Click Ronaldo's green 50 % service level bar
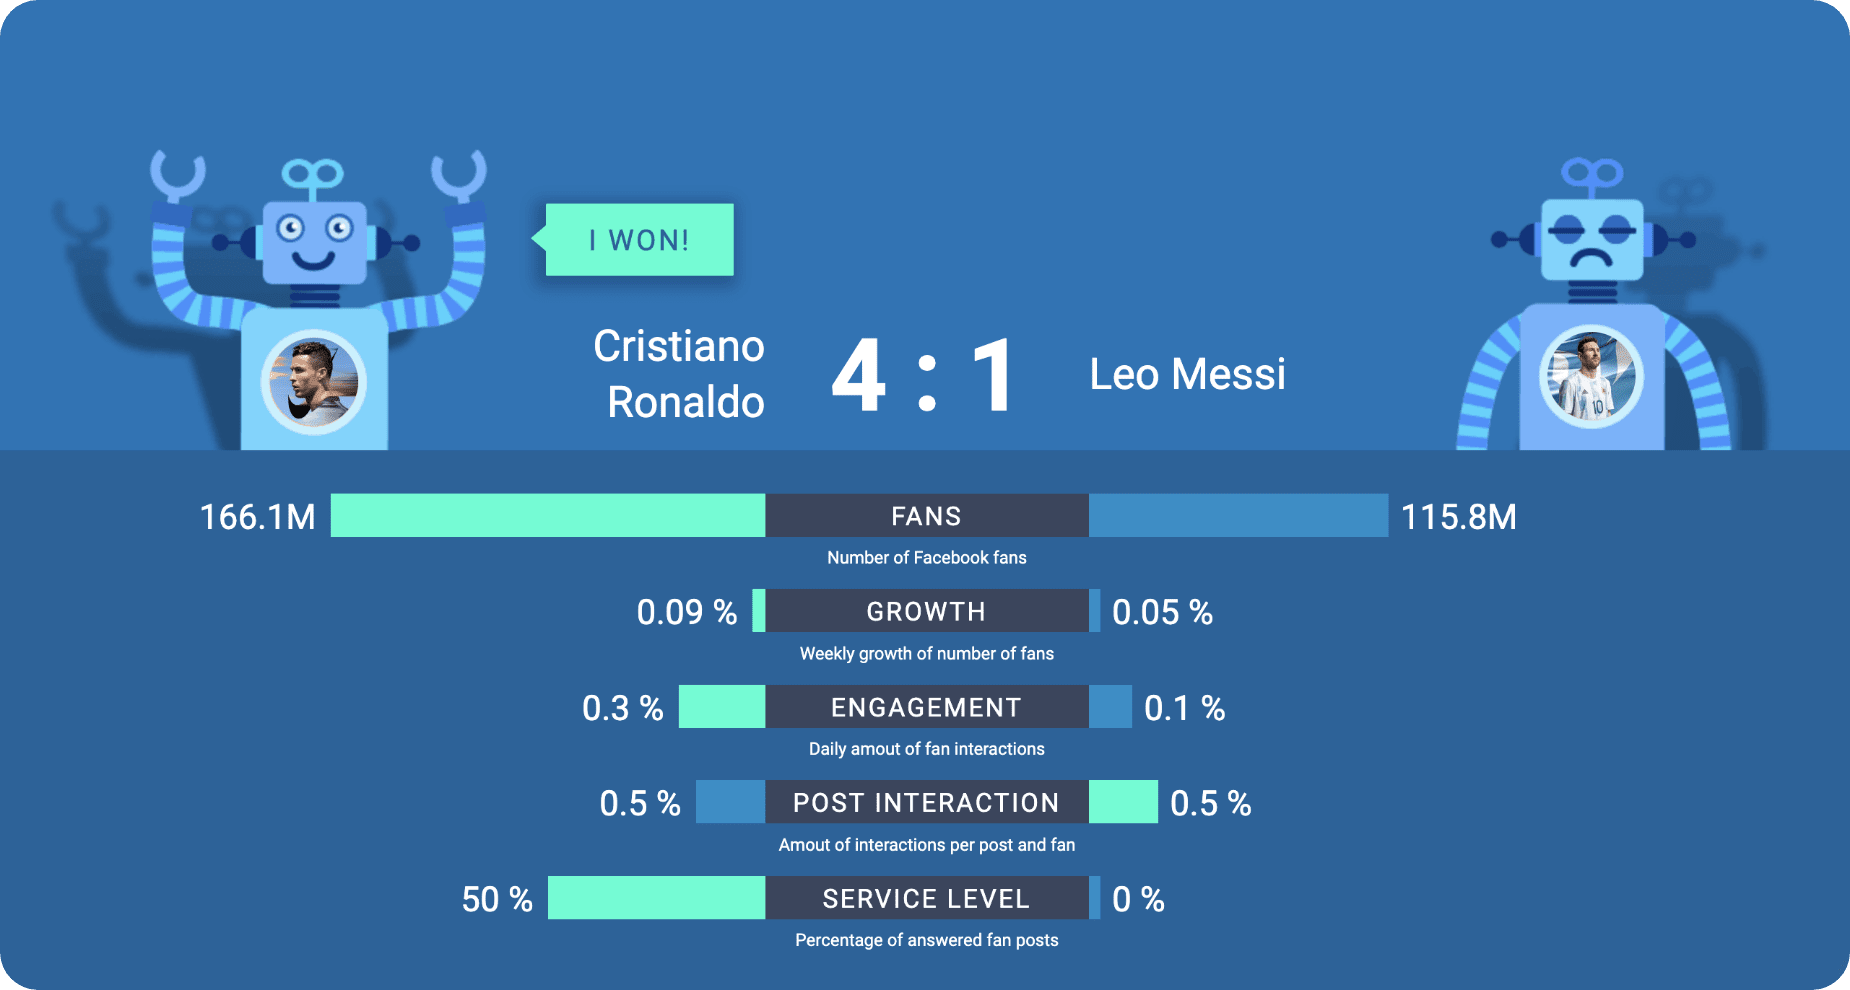 point(656,898)
